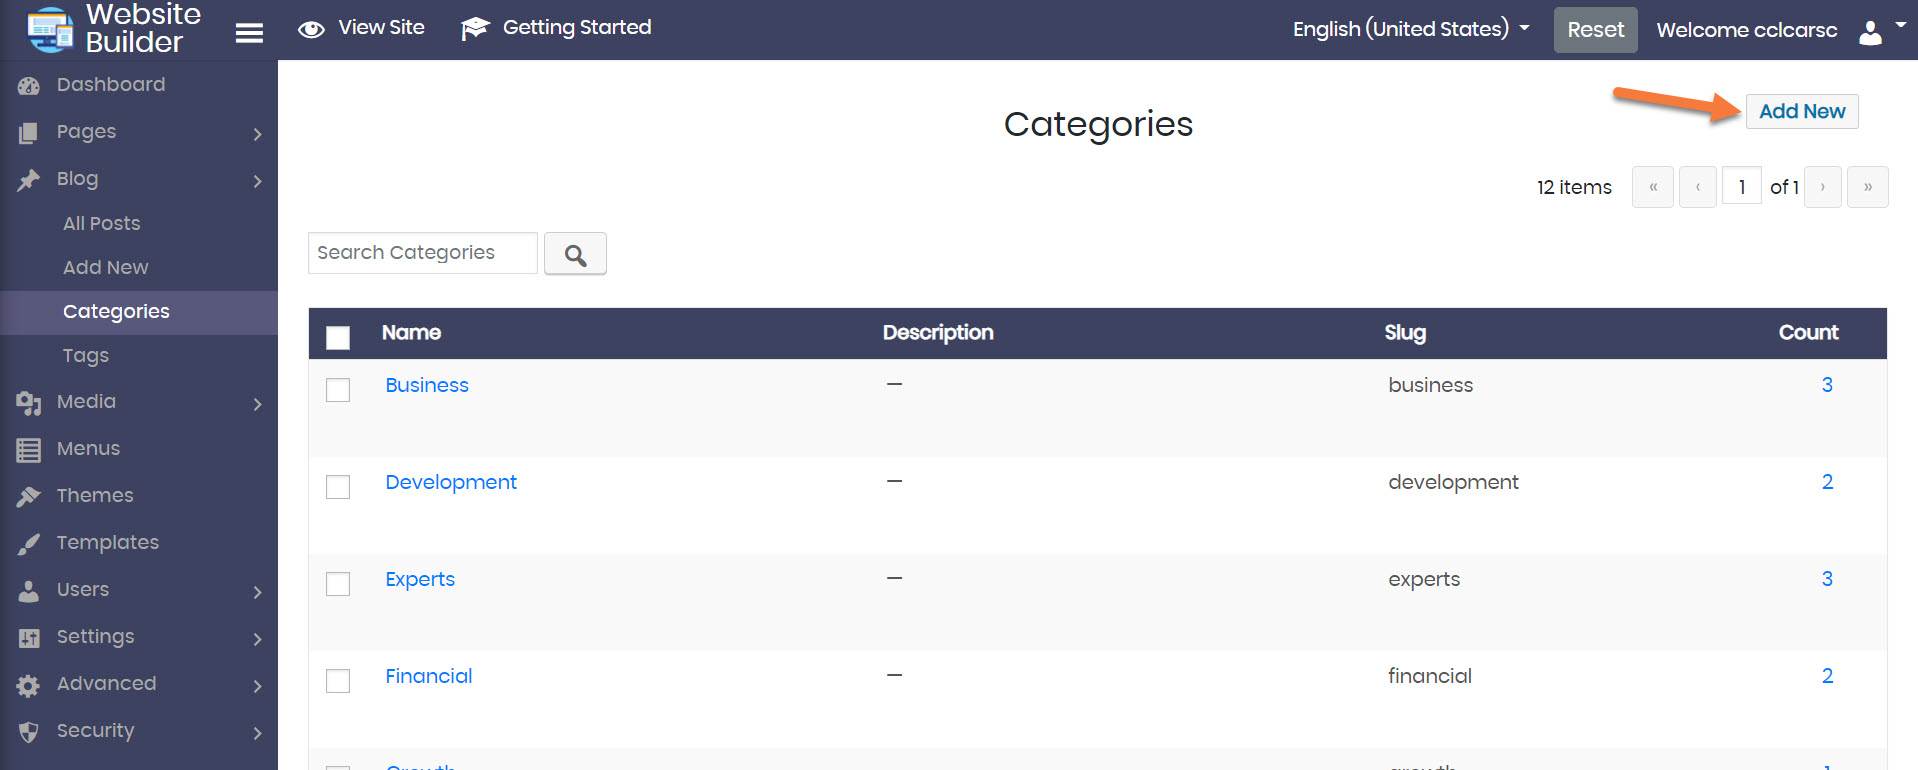Expand the Settings sidebar submenu

coord(257,638)
